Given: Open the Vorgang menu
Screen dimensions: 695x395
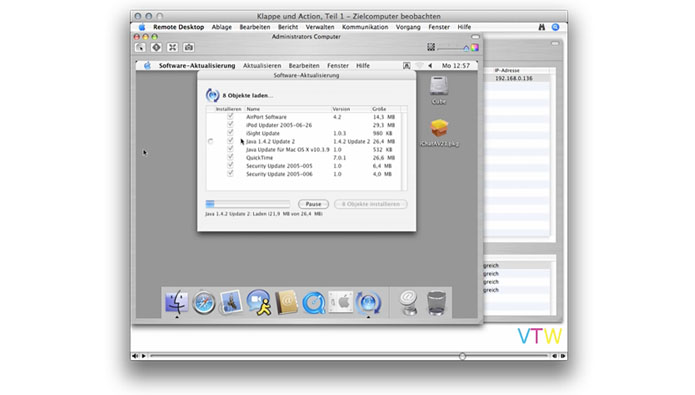Looking at the screenshot, I should 408,27.
